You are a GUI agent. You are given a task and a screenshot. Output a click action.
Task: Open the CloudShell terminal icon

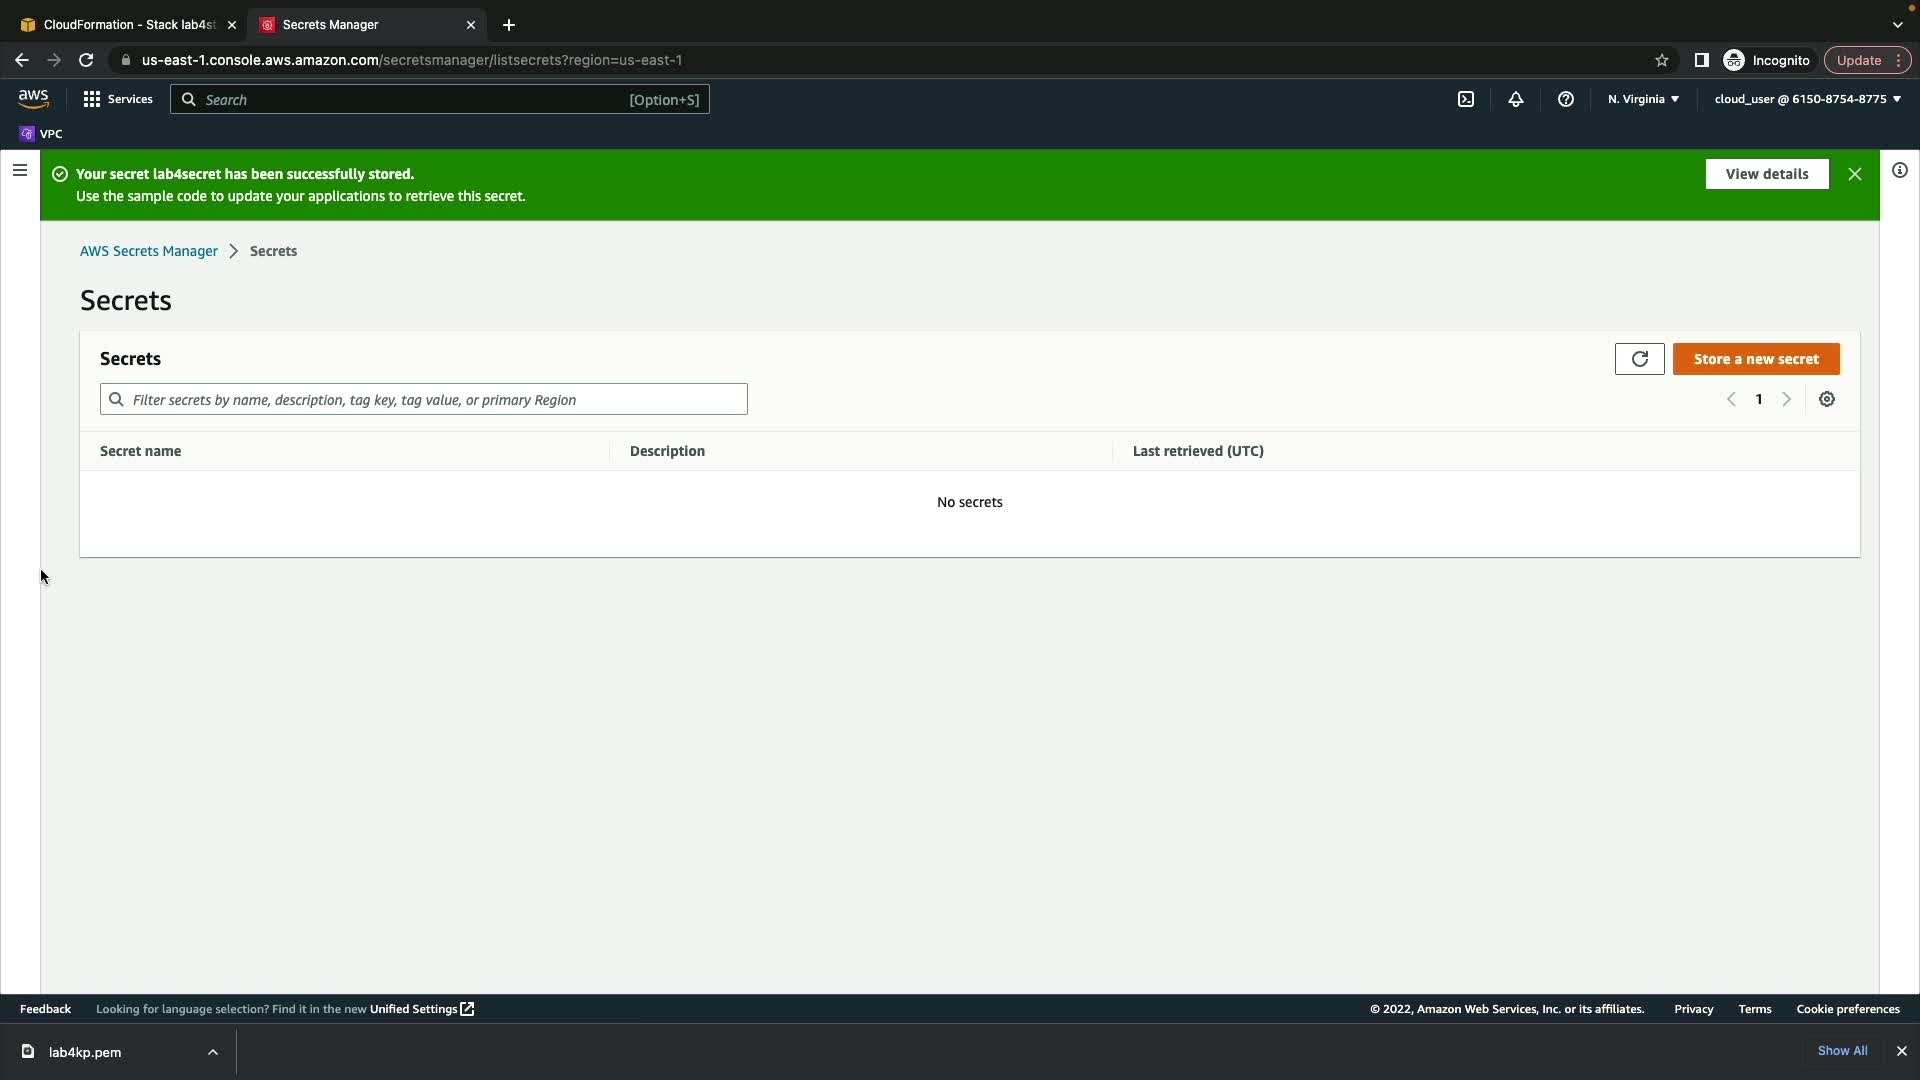tap(1466, 99)
